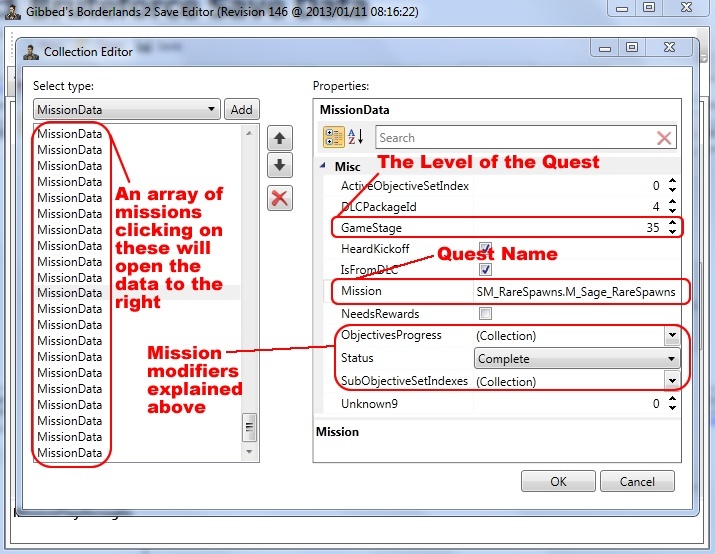Click the Collection Editor title icon

click(31, 52)
